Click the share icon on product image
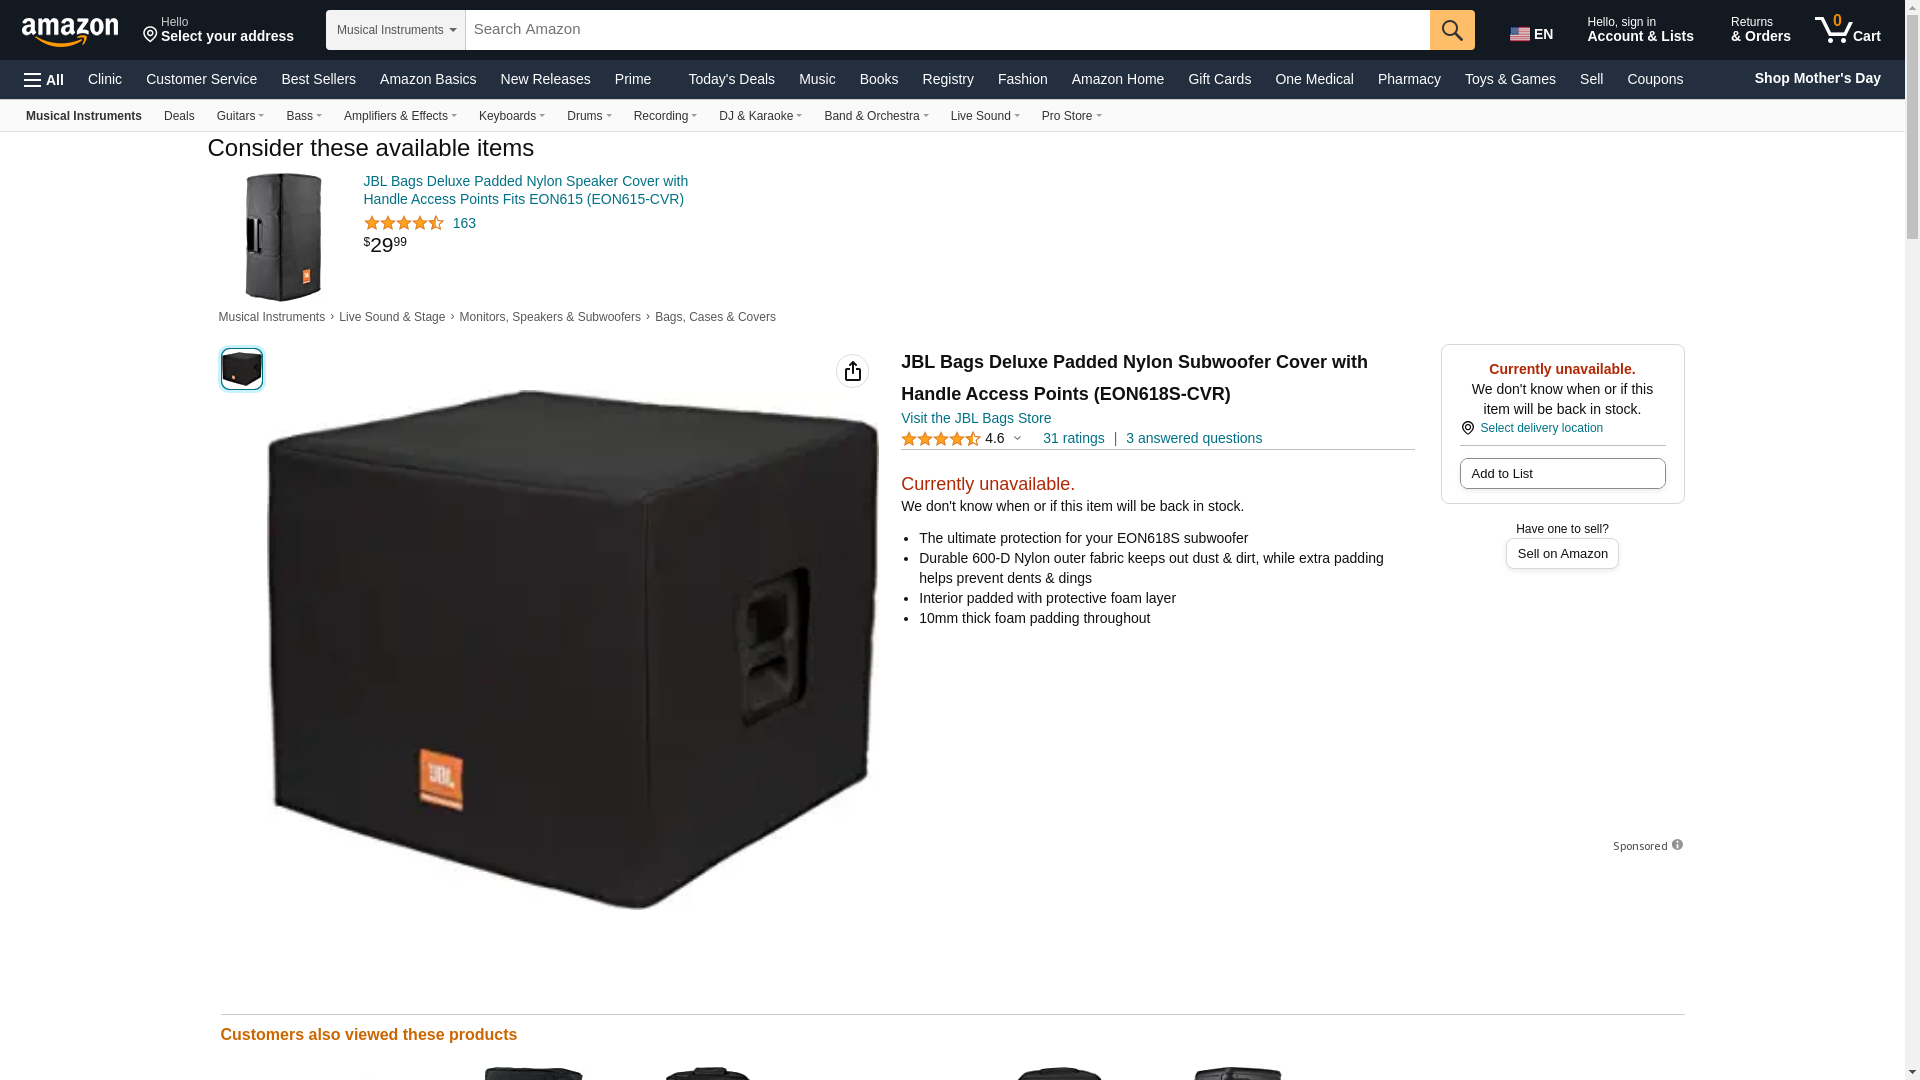The image size is (1920, 1080). pyautogui.click(x=852, y=371)
